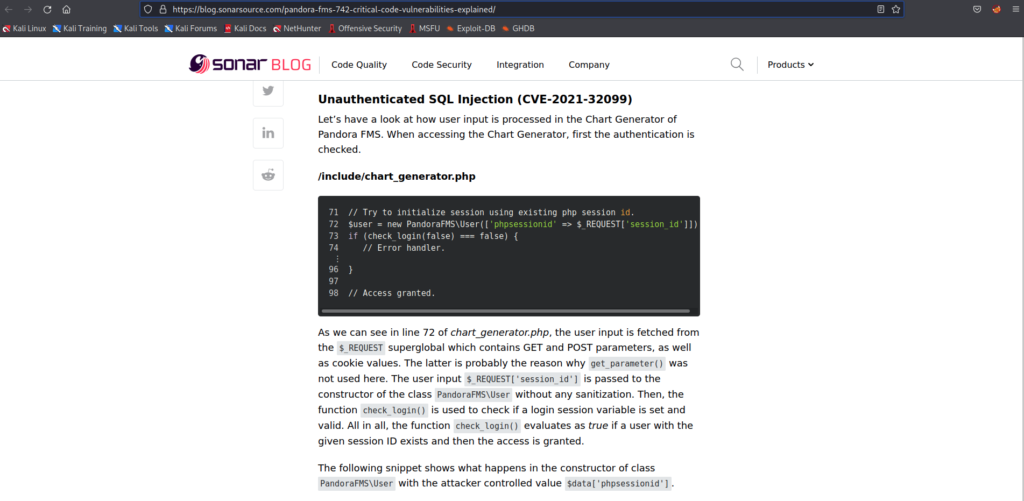Open the shield tracking protection icon
The width and height of the screenshot is (1024, 501).
(148, 9)
